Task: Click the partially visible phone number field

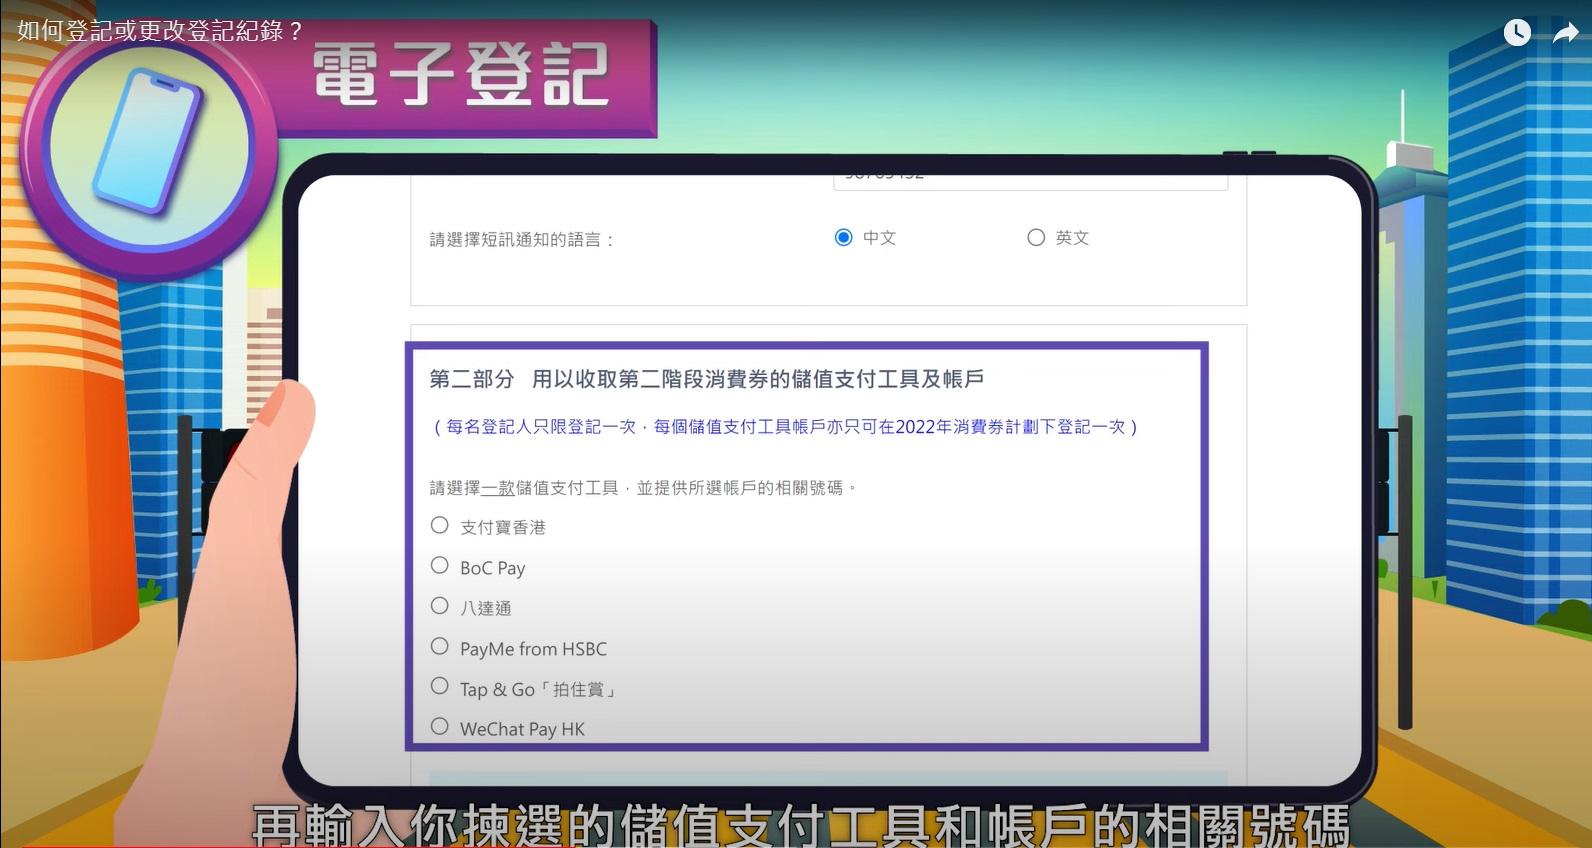Action: (x=1030, y=180)
